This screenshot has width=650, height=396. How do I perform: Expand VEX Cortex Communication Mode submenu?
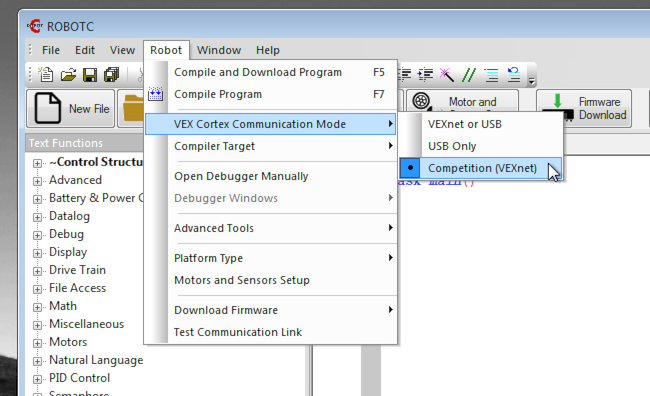click(x=271, y=124)
